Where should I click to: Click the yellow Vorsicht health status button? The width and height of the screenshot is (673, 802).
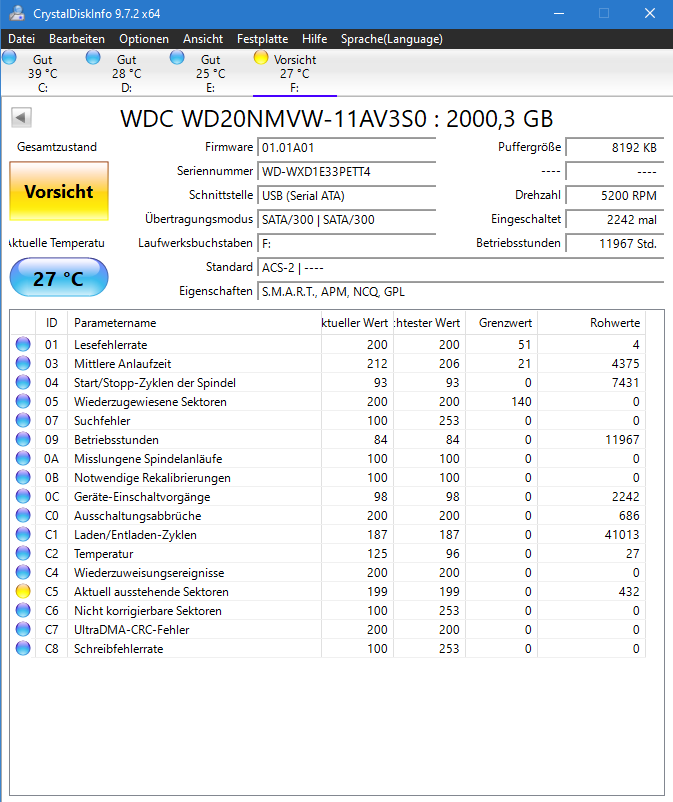pyautogui.click(x=59, y=191)
